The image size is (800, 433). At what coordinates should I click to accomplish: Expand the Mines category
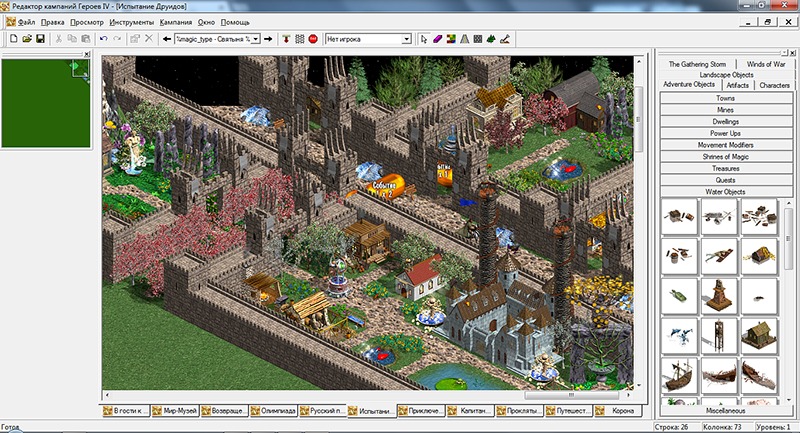point(726,110)
